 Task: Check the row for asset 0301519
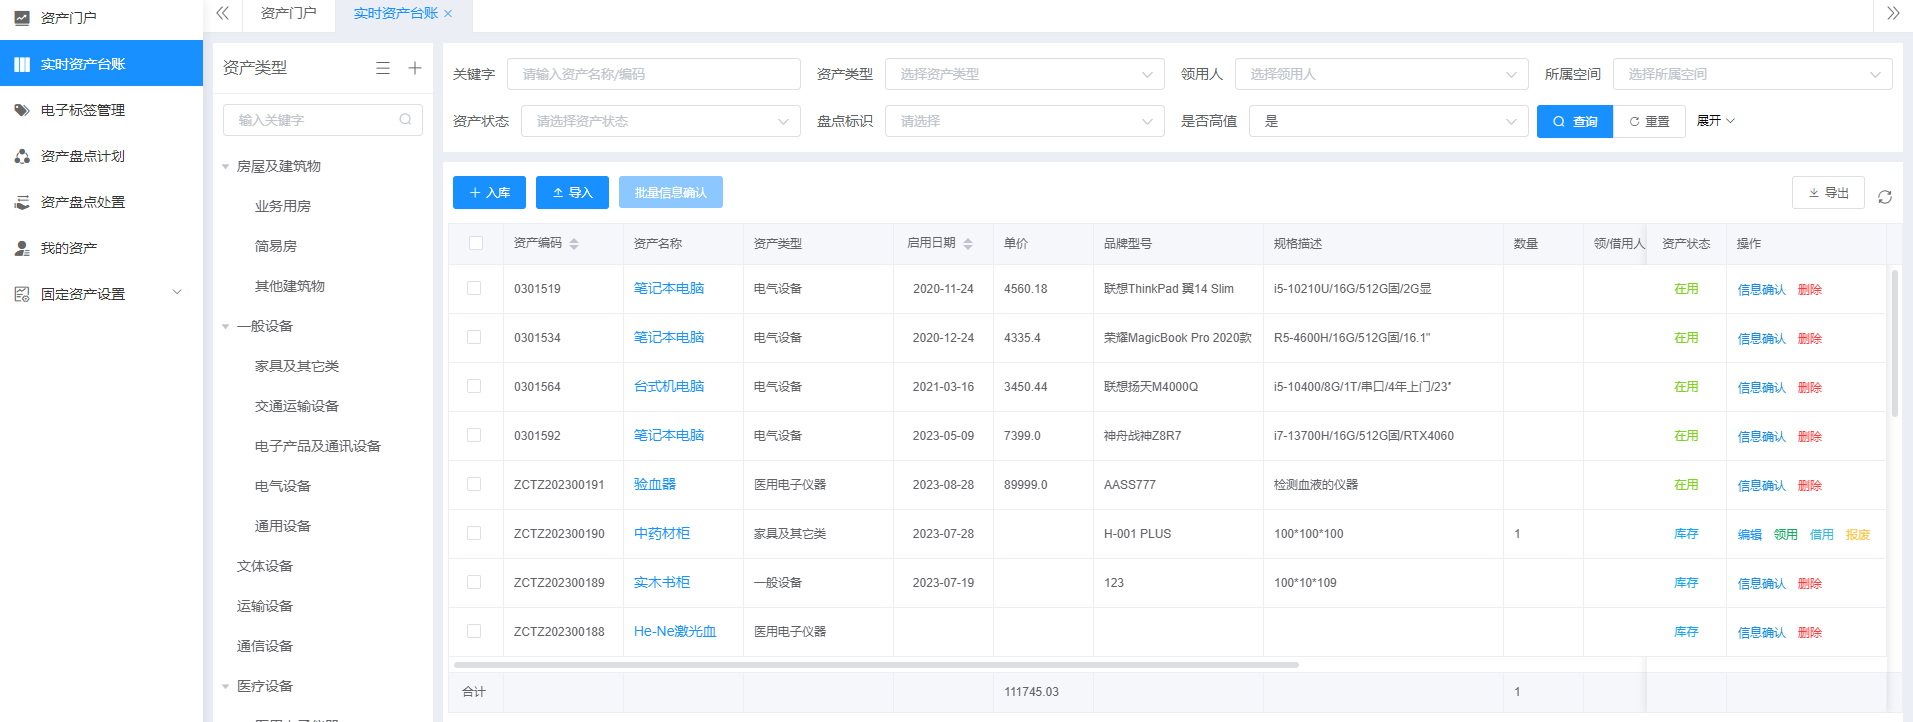pos(474,288)
